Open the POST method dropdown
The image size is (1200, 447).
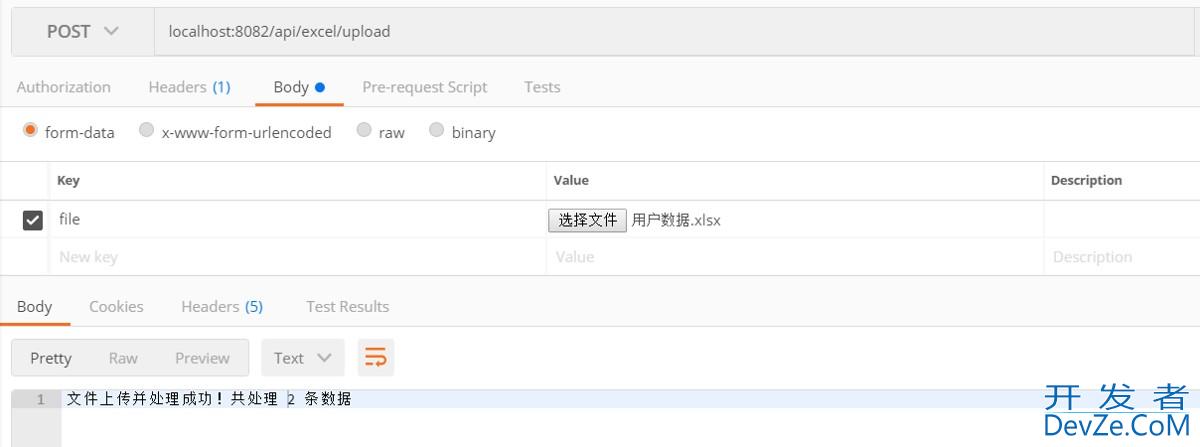[x=83, y=32]
